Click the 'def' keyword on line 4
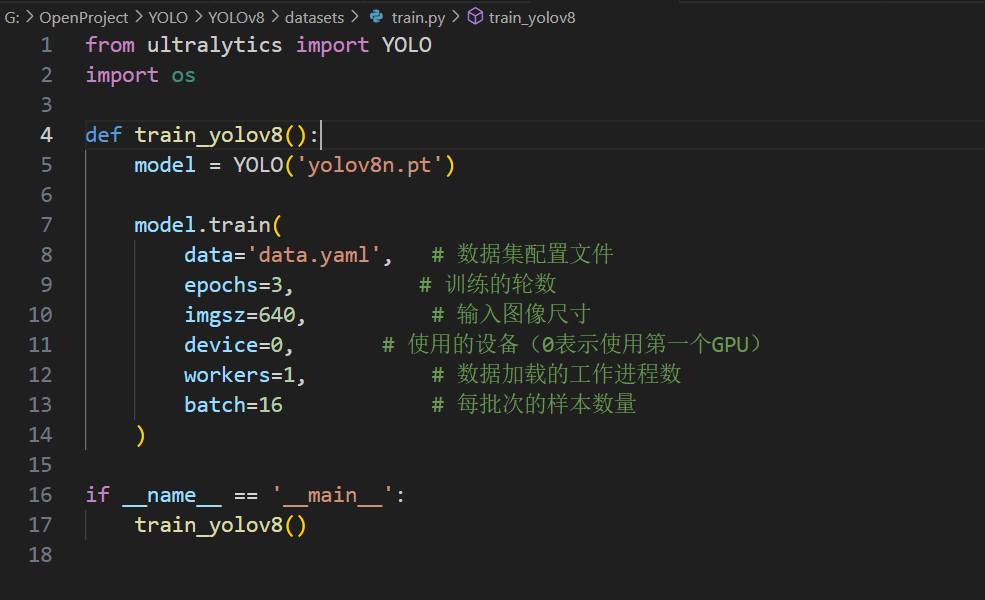 (x=103, y=135)
